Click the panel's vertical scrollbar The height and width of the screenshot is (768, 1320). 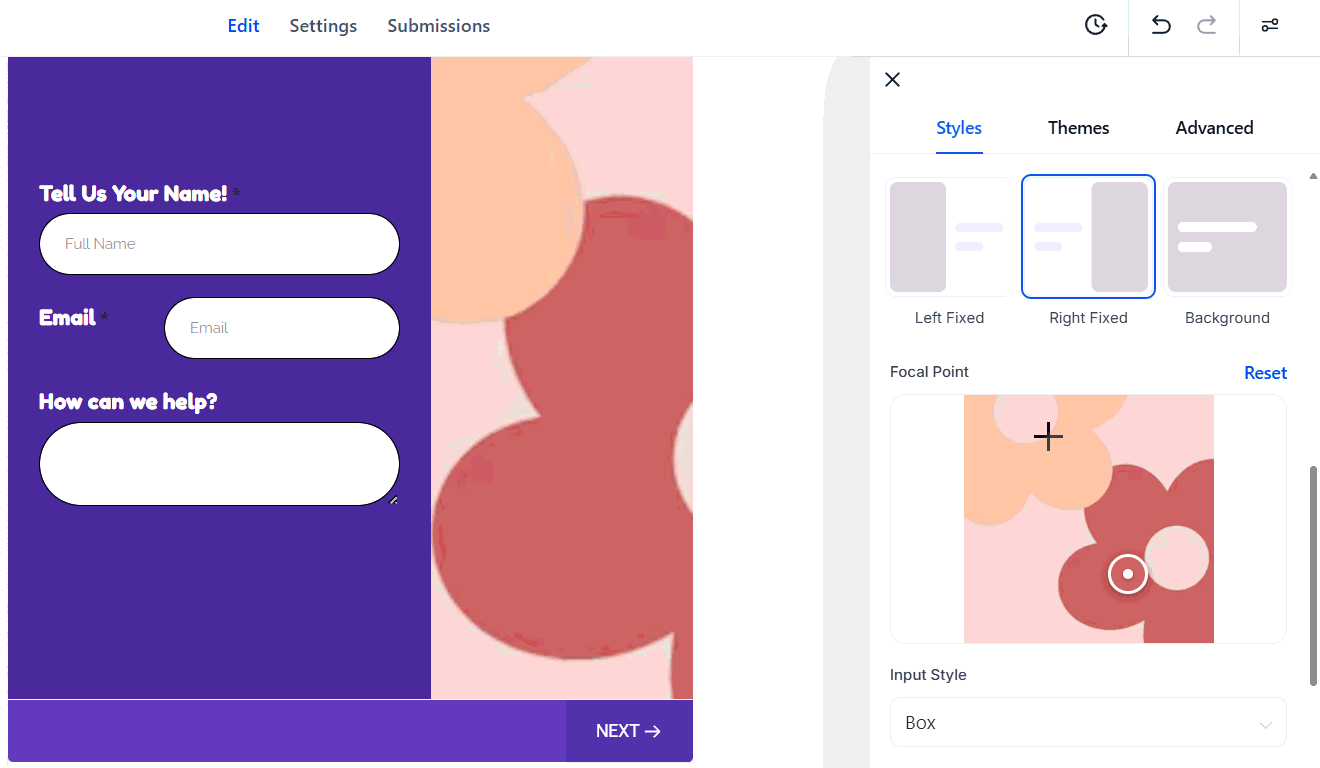1313,575
